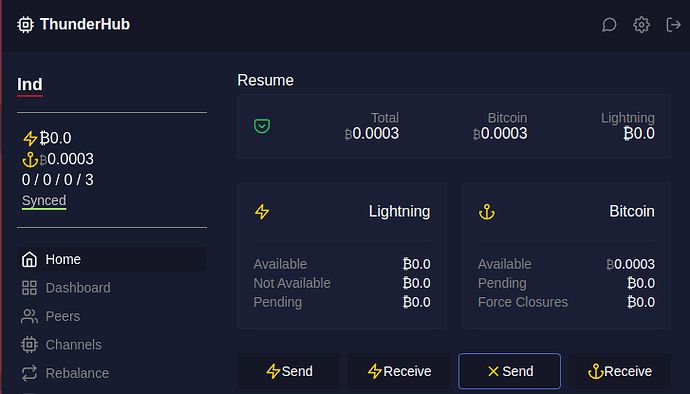This screenshot has width=690, height=394.
Task: Click the Bitcoin card title
Action: (x=632, y=211)
